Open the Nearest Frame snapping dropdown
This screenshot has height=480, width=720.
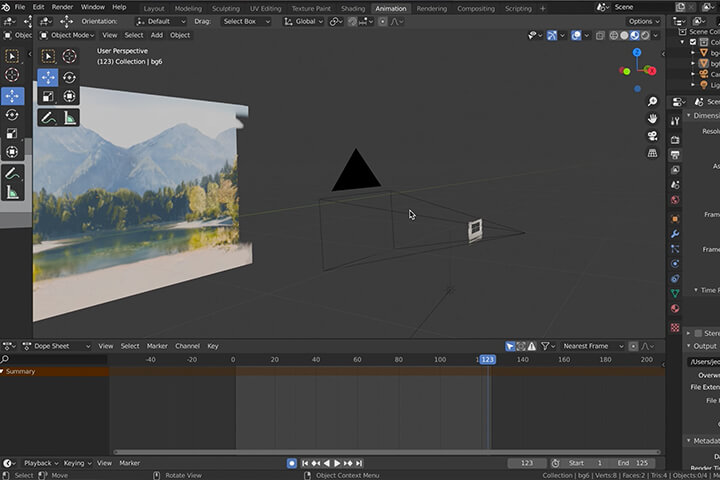pyautogui.click(x=593, y=346)
